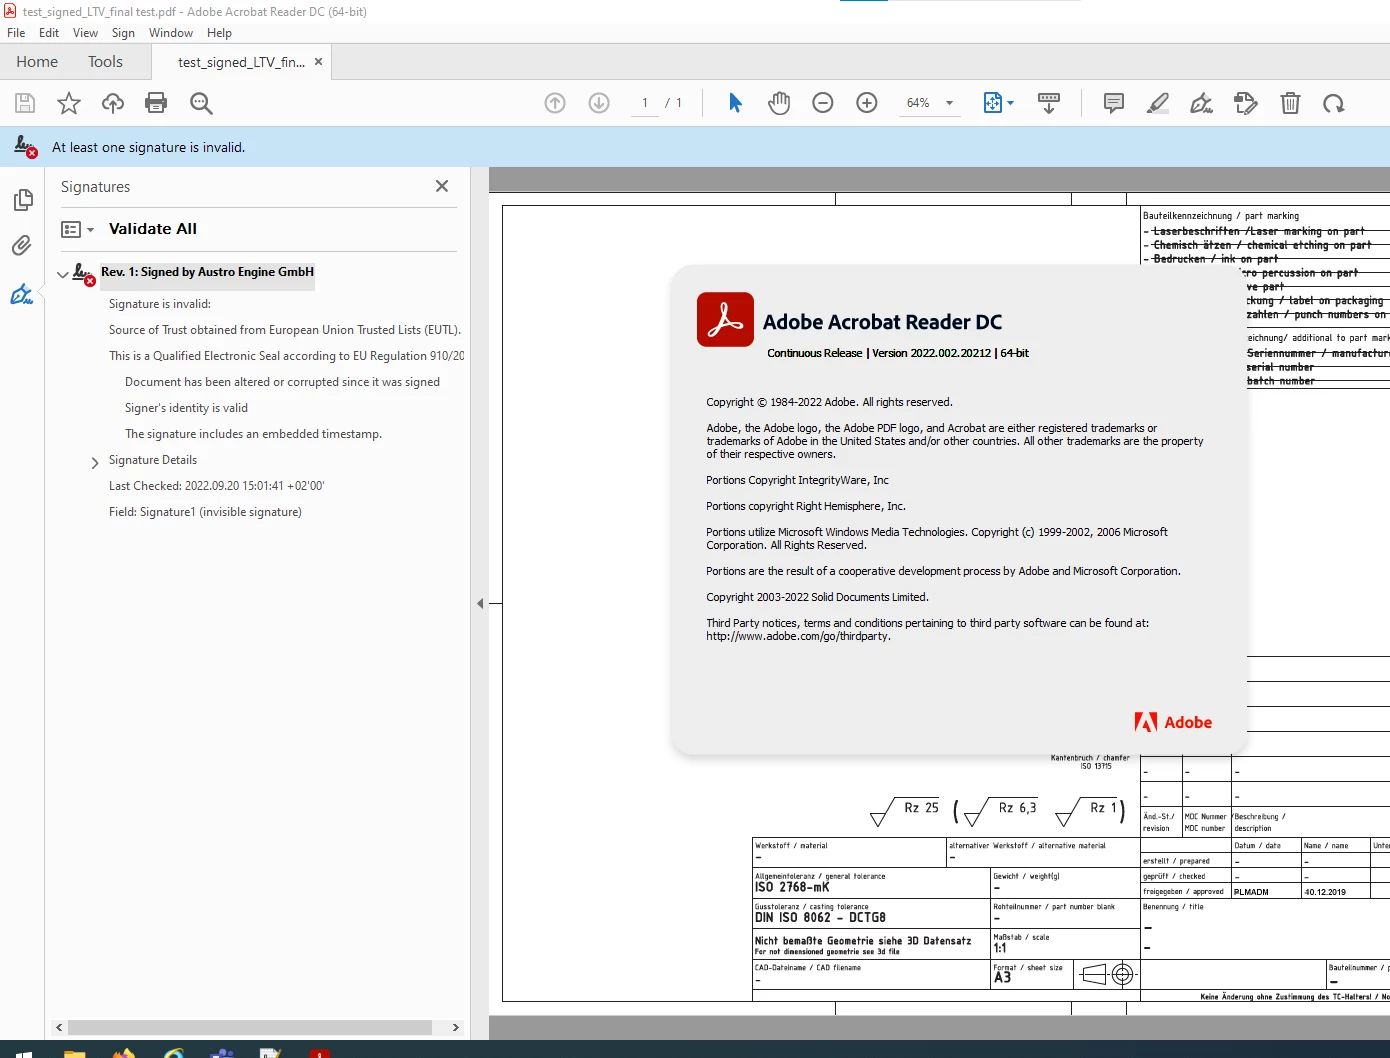Open File Explorer from taskbar
This screenshot has height=1058, width=1390.
[x=74, y=1053]
